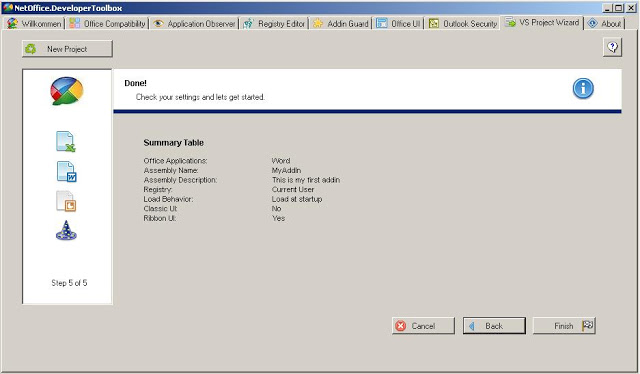
Task: Click the flag icon on Finish
Action: (x=587, y=325)
